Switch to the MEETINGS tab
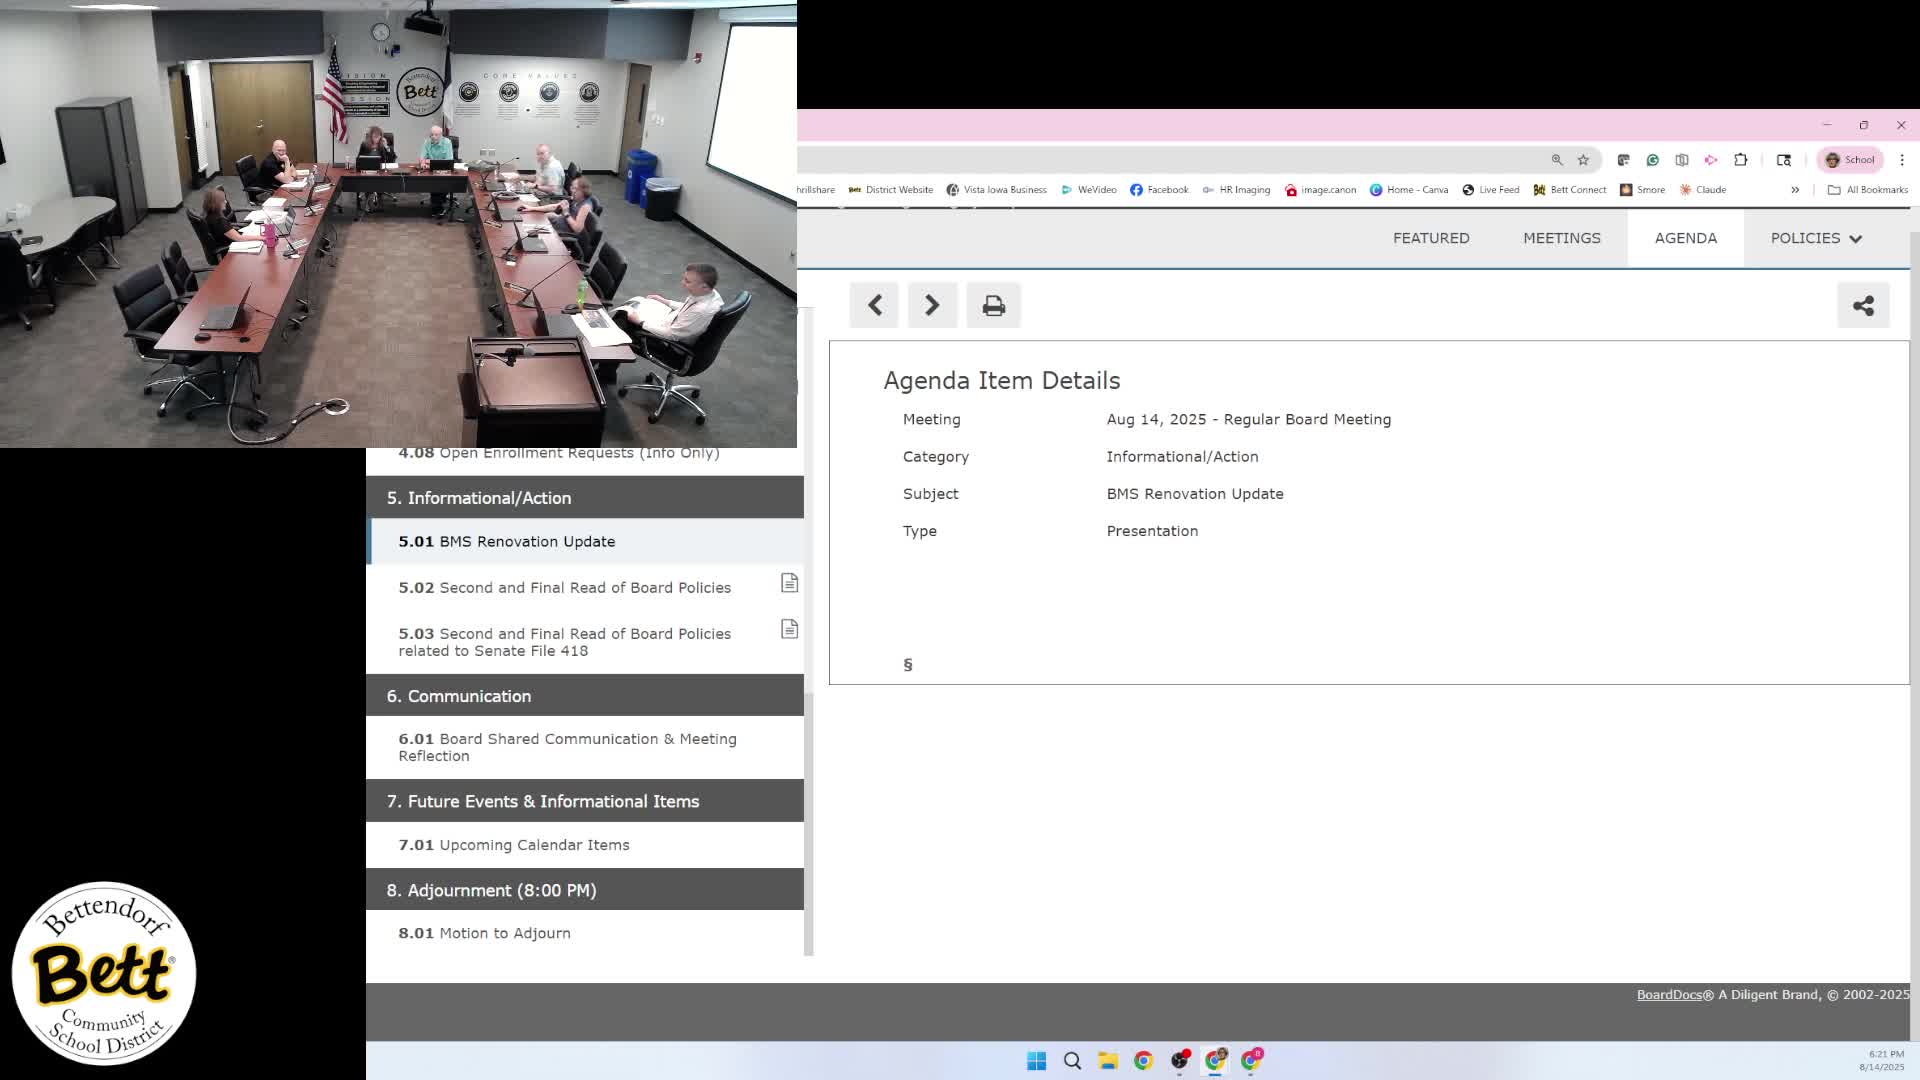Screen dimensions: 1920x1080 (x=1561, y=238)
